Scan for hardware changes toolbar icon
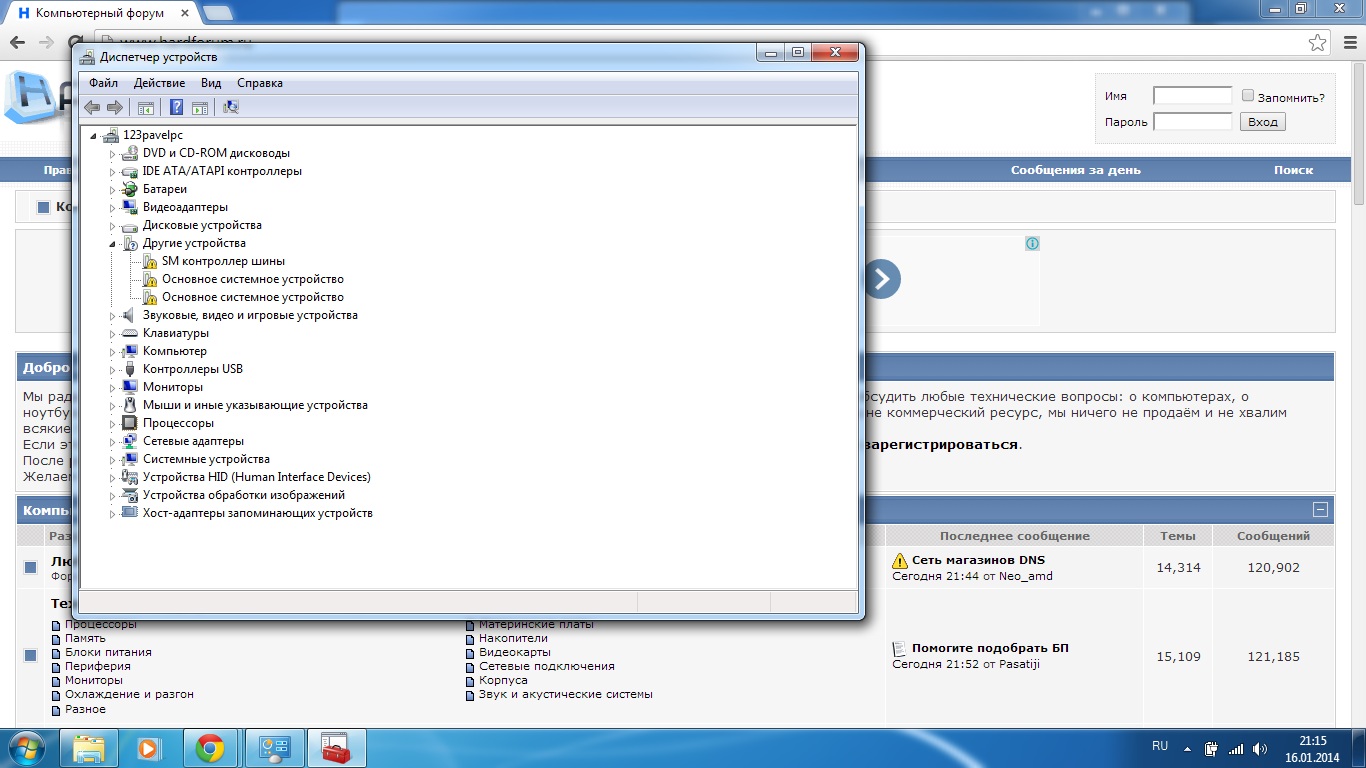This screenshot has width=1366, height=768. click(x=231, y=107)
